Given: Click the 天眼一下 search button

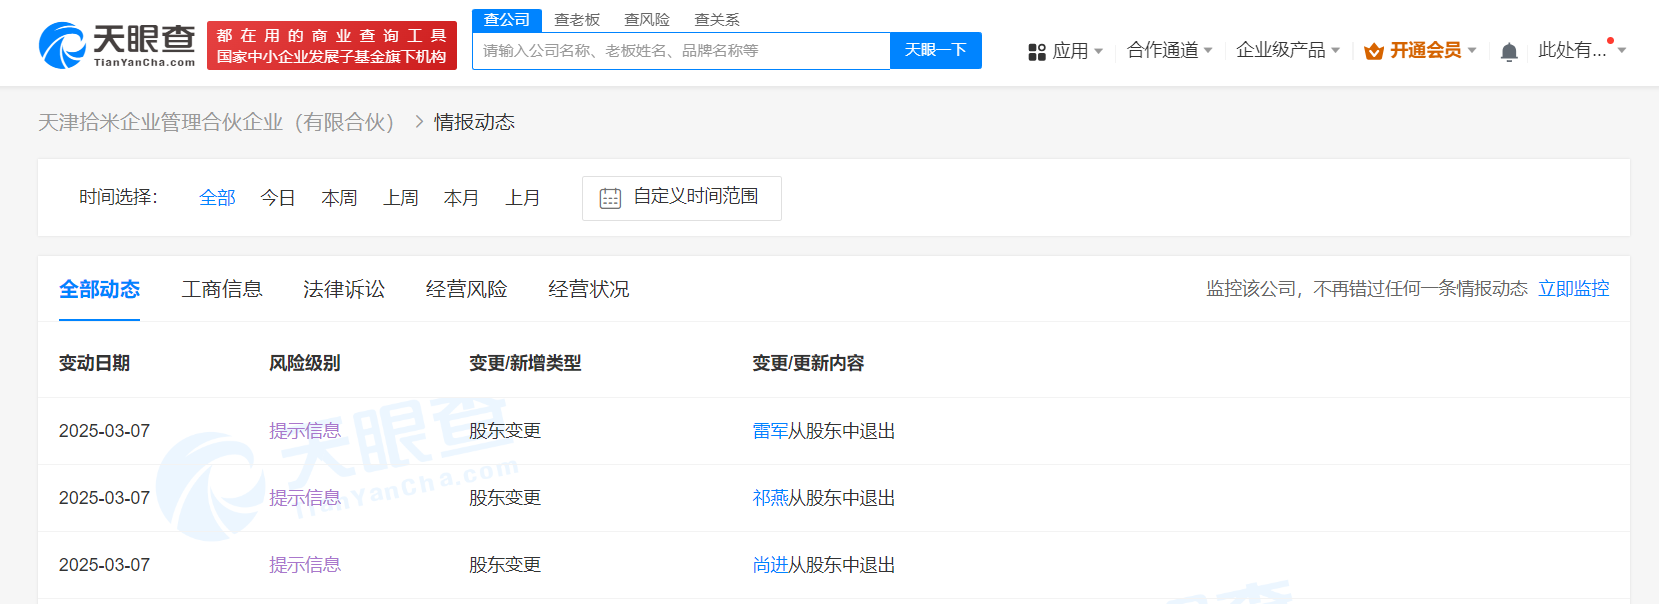Looking at the screenshot, I should click(x=935, y=50).
